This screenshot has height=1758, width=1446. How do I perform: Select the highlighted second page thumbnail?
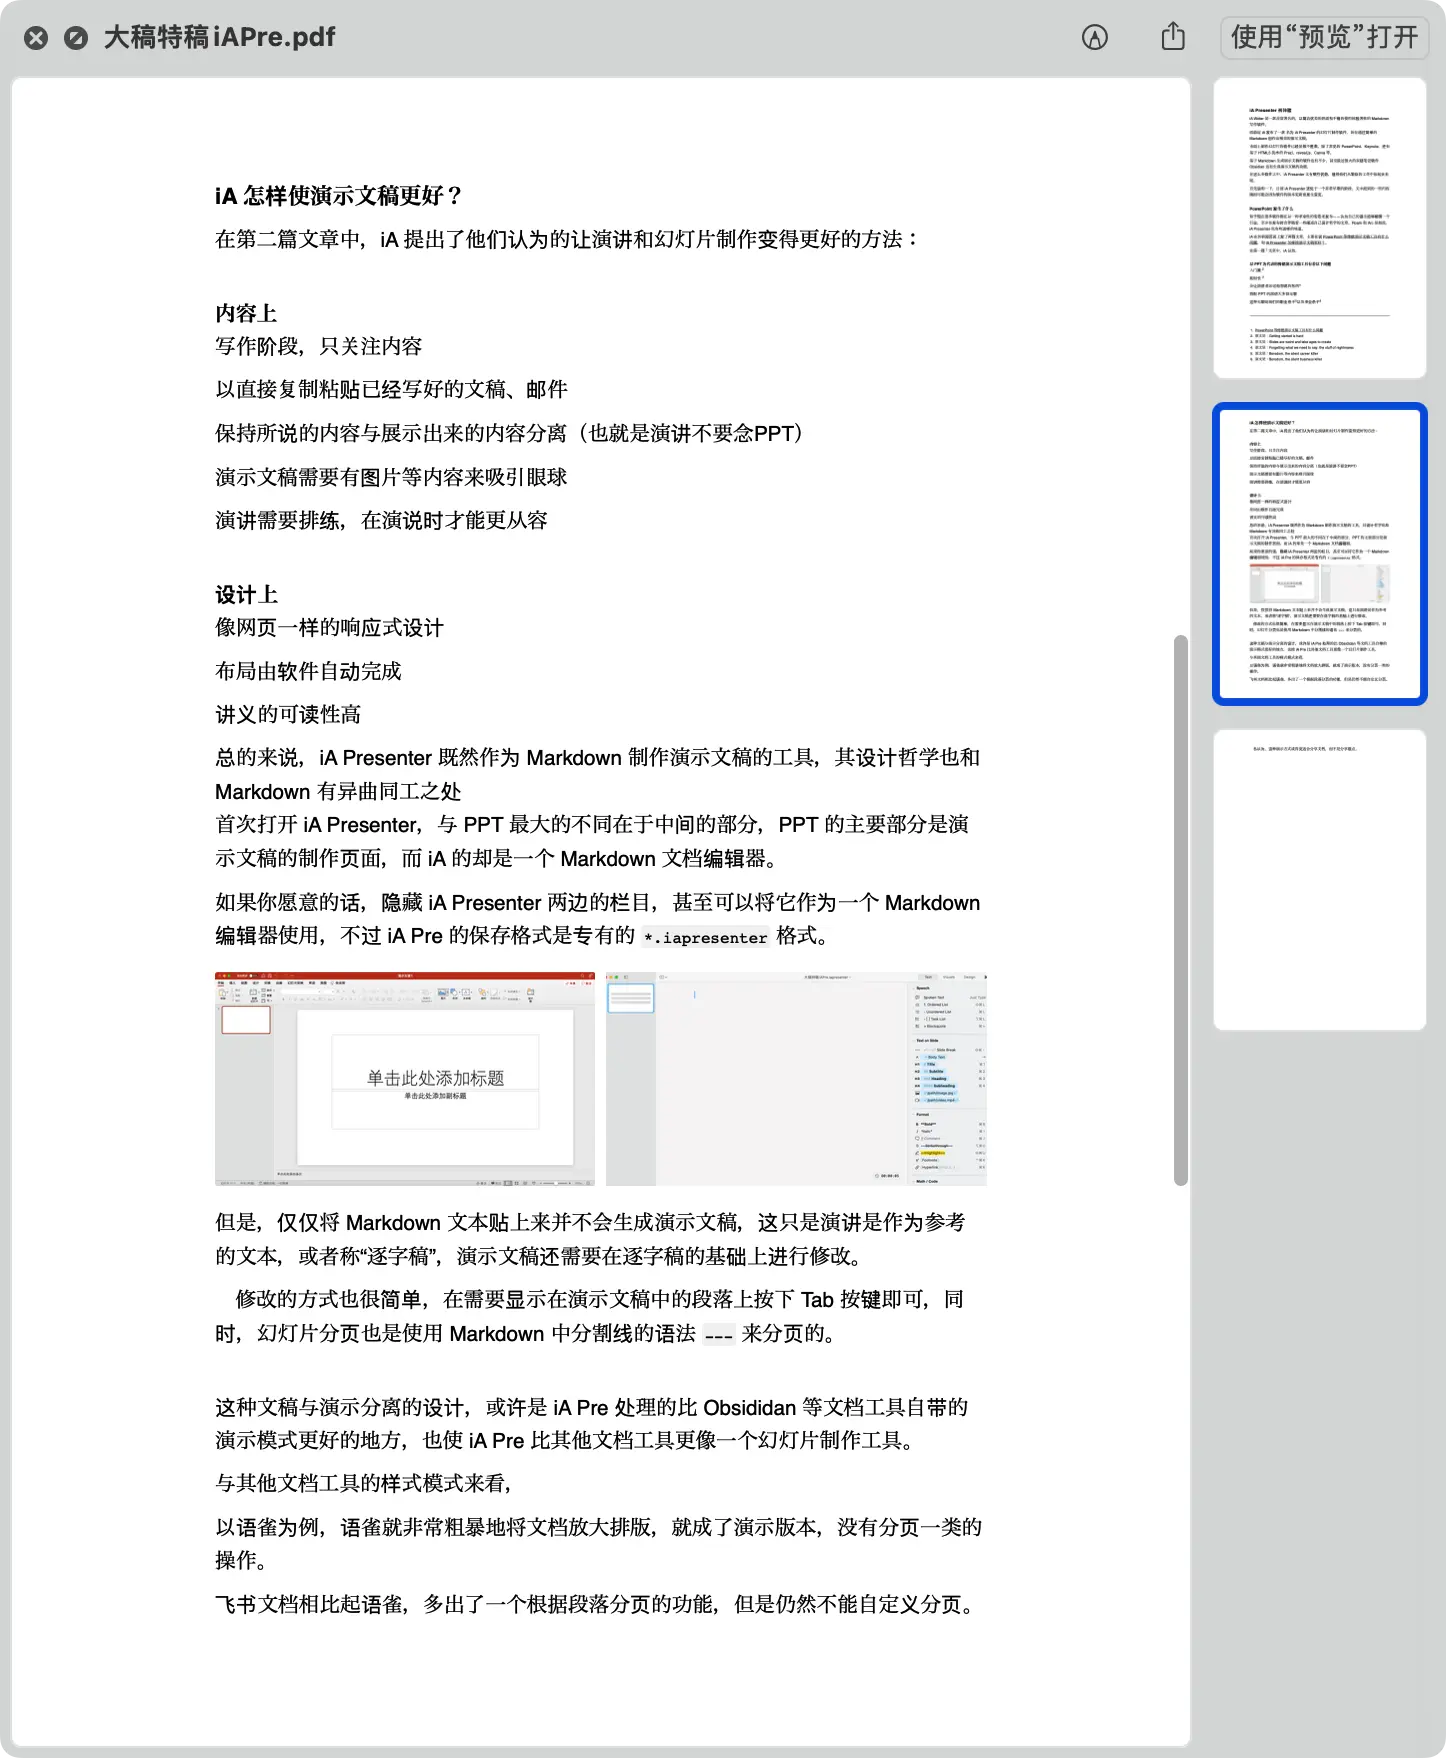click(1320, 554)
